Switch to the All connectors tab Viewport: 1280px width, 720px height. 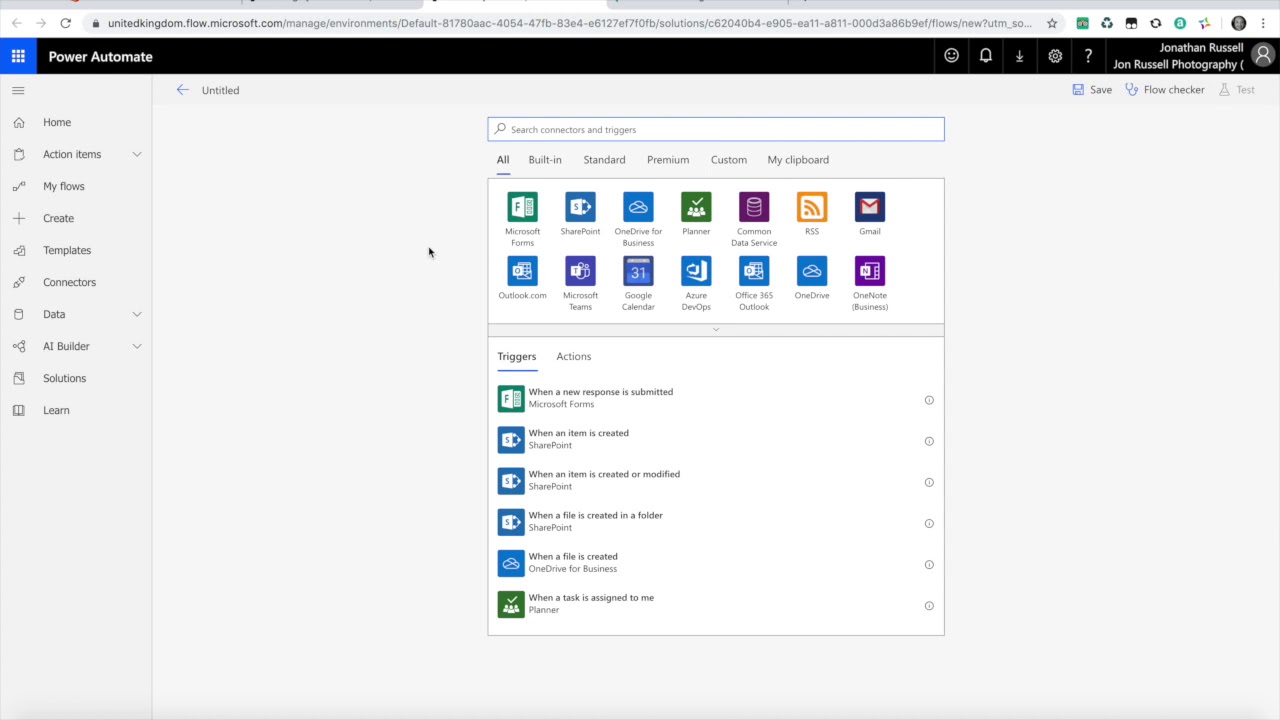pyautogui.click(x=503, y=160)
